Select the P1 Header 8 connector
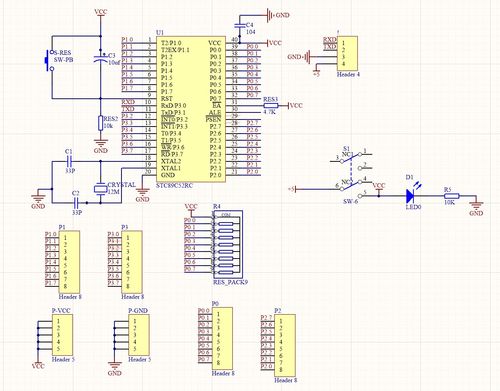500x391 pixels. coord(69,262)
